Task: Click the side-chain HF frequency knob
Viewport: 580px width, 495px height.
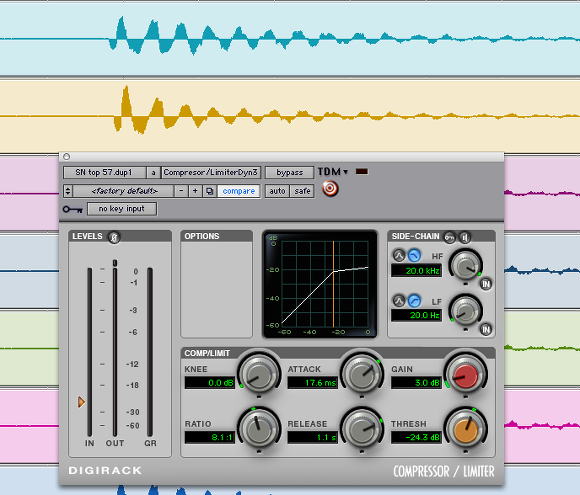Action: [465, 266]
